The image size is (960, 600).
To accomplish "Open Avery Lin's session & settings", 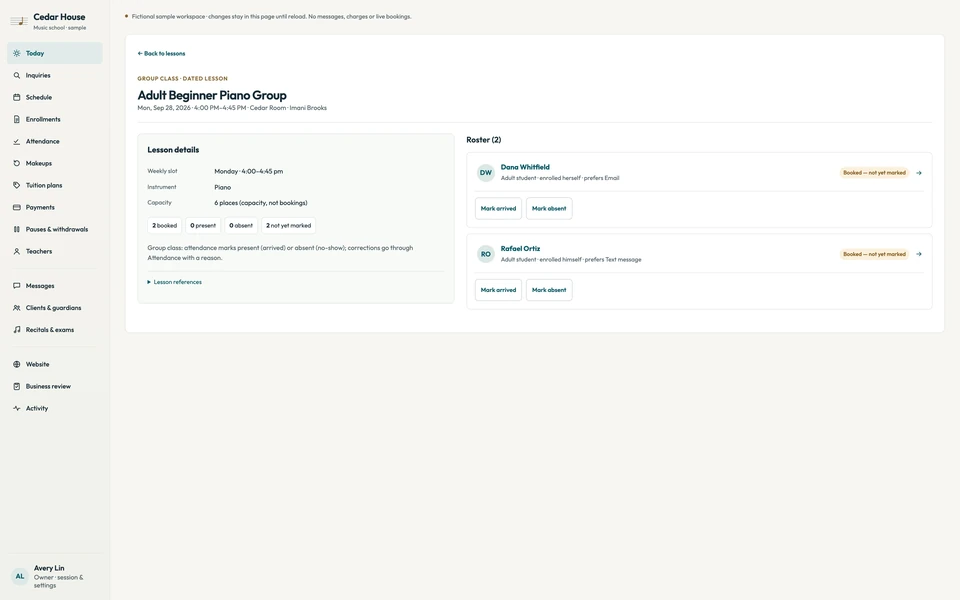I will point(54,576).
